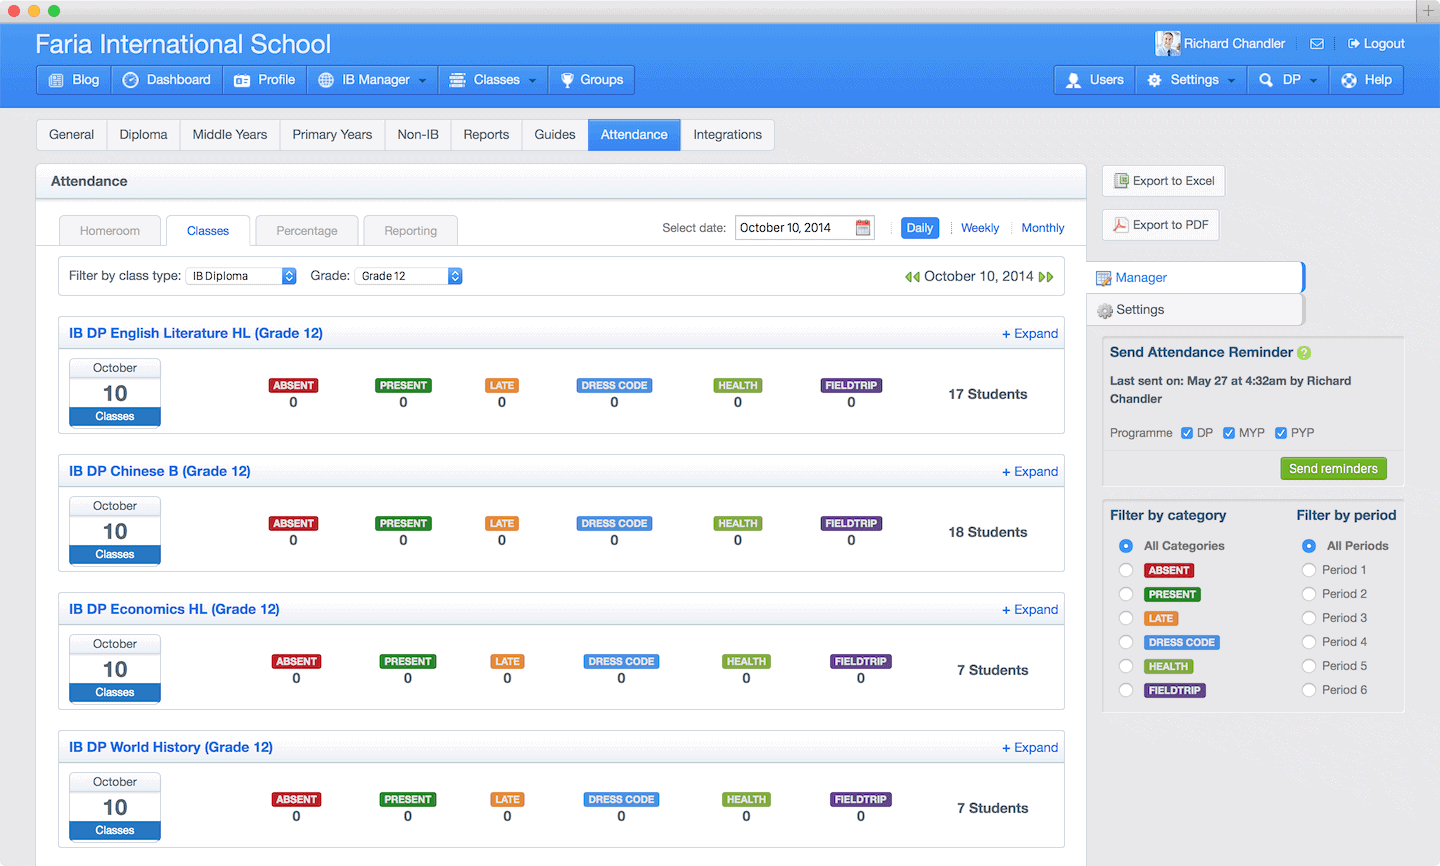Screen dimensions: 1440x866
Task: Click the Send reminders button
Action: point(1333,469)
